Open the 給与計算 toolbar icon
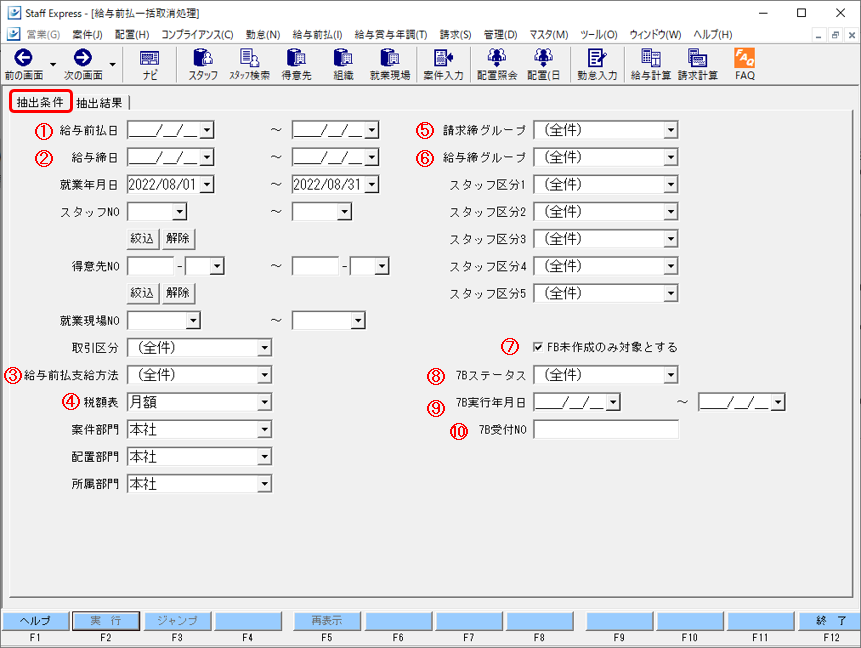Screen dimensions: 861x648 click(651, 65)
